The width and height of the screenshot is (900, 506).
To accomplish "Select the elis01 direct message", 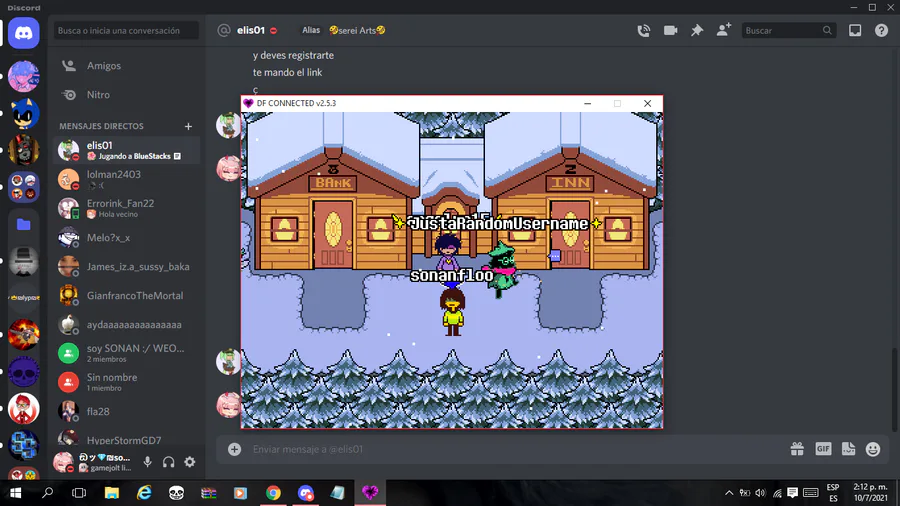I will coord(126,150).
